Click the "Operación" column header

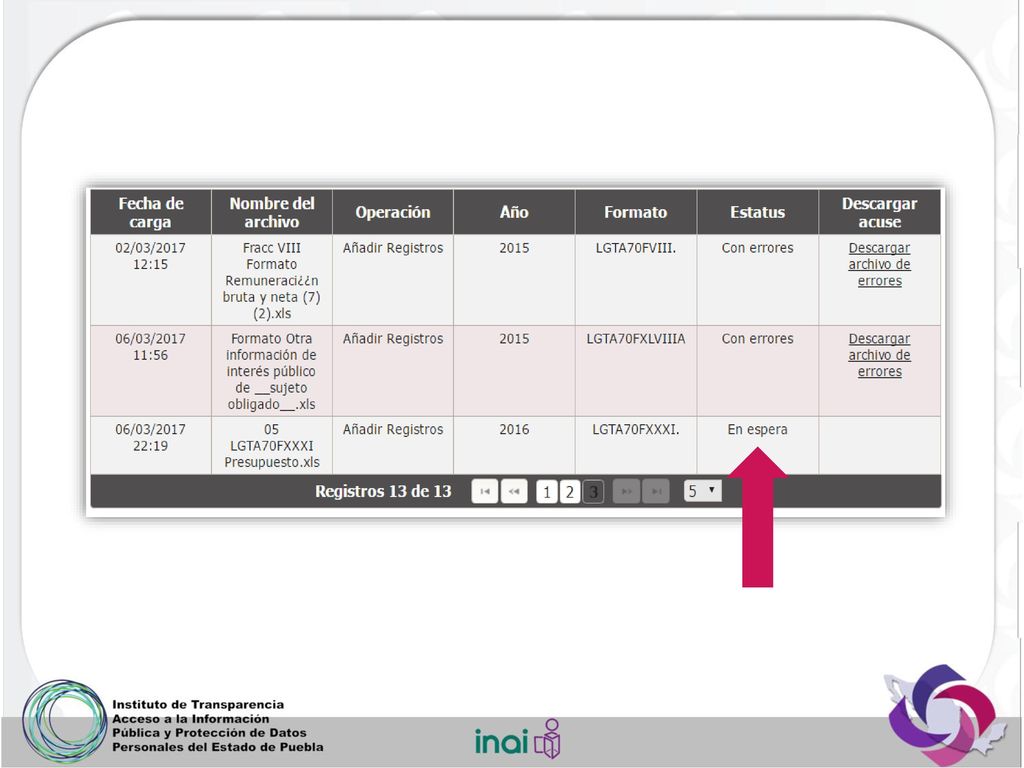pyautogui.click(x=392, y=212)
